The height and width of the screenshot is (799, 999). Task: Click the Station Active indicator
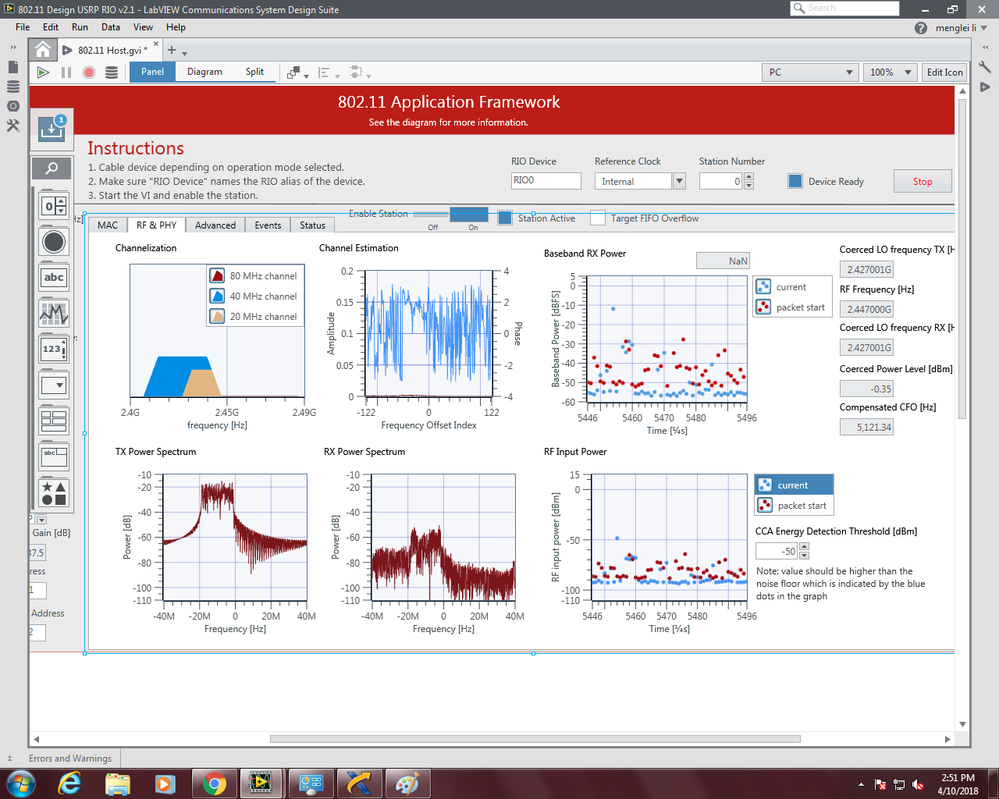point(505,218)
